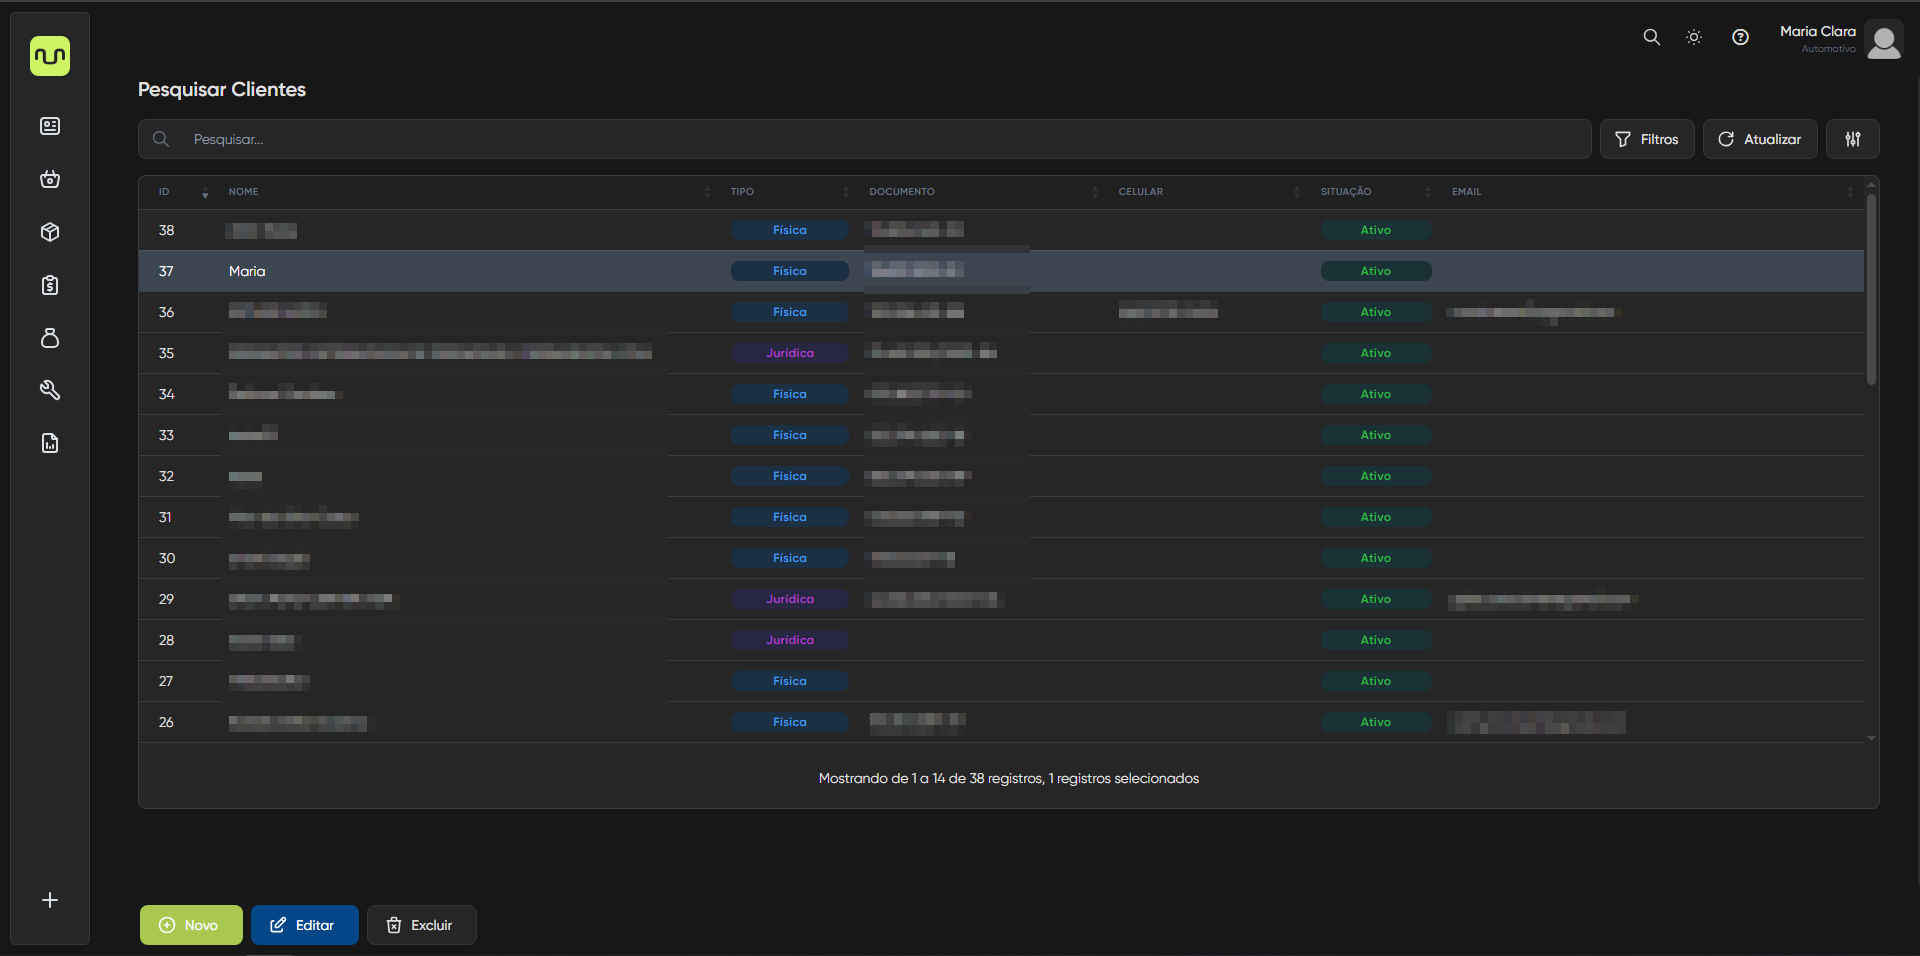The width and height of the screenshot is (1920, 956).
Task: Click the green app logo
Action: point(50,56)
